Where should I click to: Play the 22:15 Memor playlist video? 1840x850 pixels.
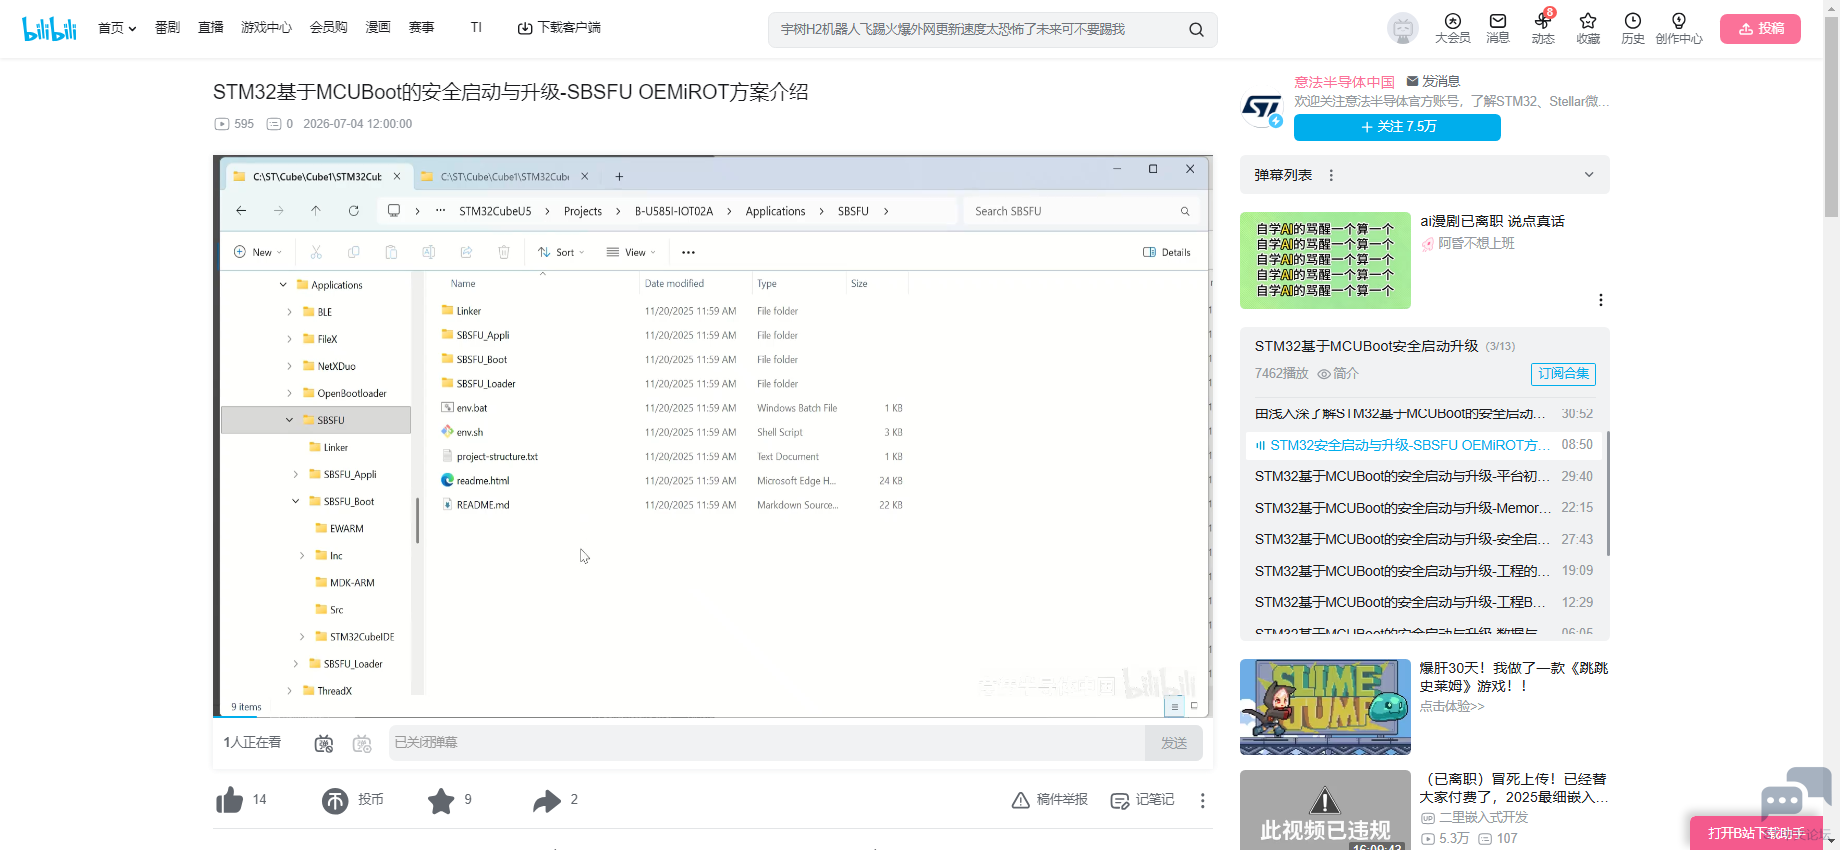click(x=1424, y=508)
